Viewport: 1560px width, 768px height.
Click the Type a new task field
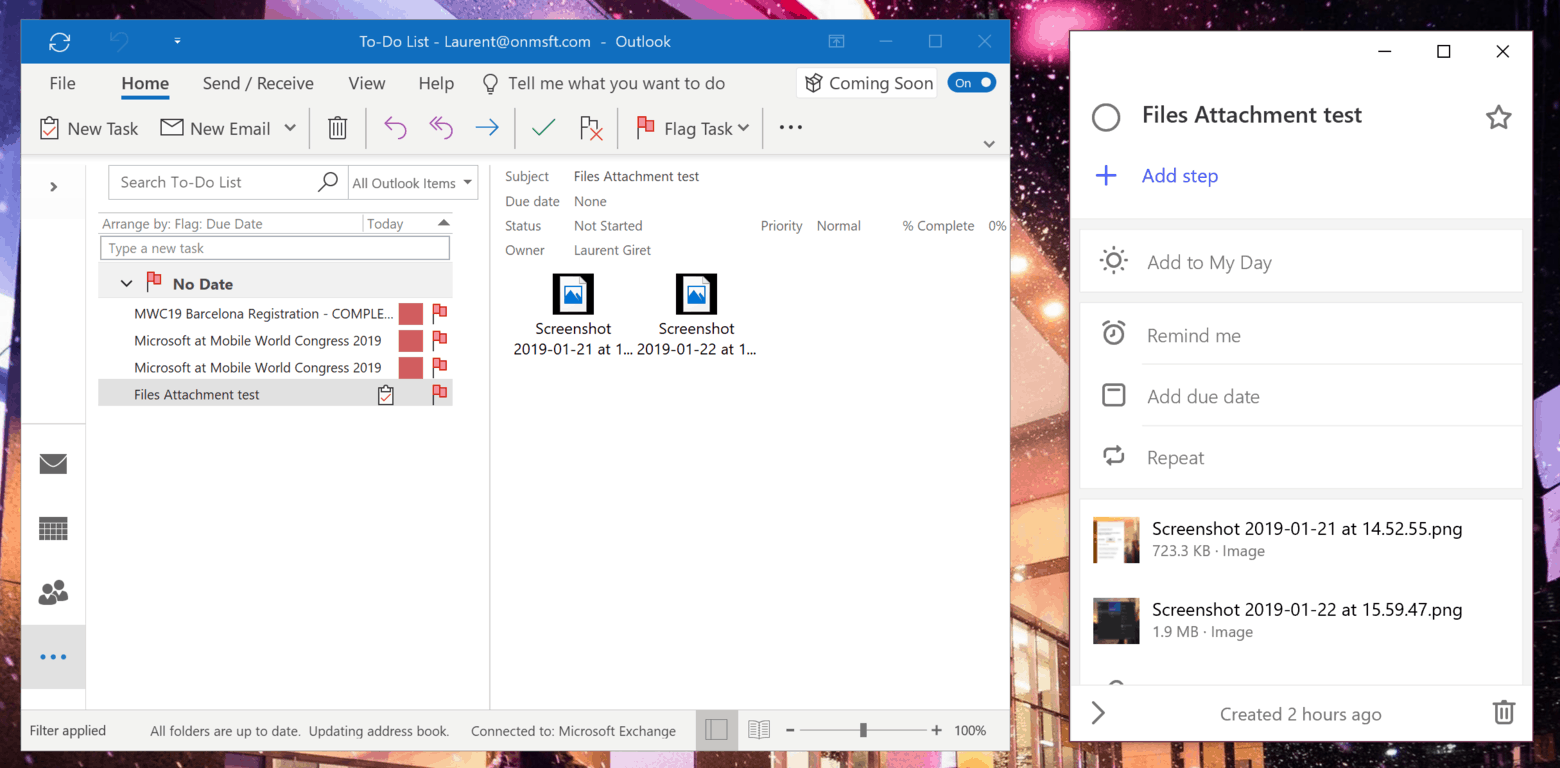[x=275, y=248]
